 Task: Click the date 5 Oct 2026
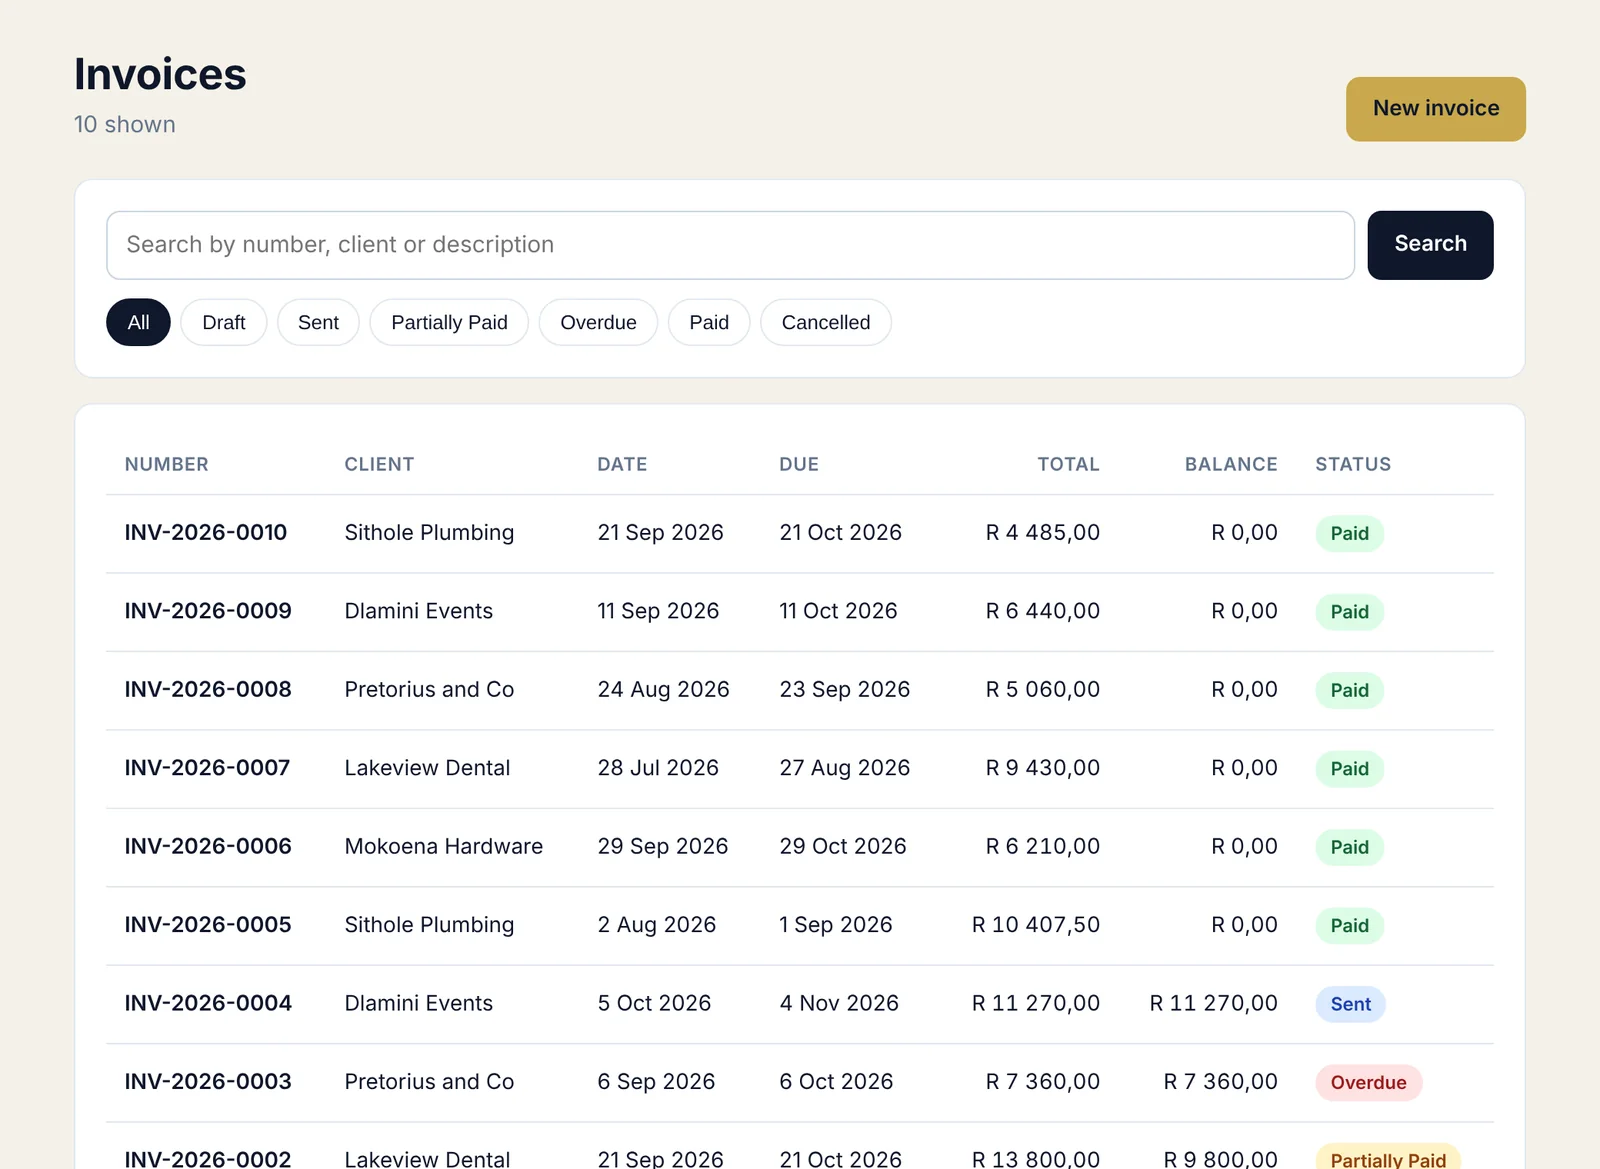pos(654,1004)
